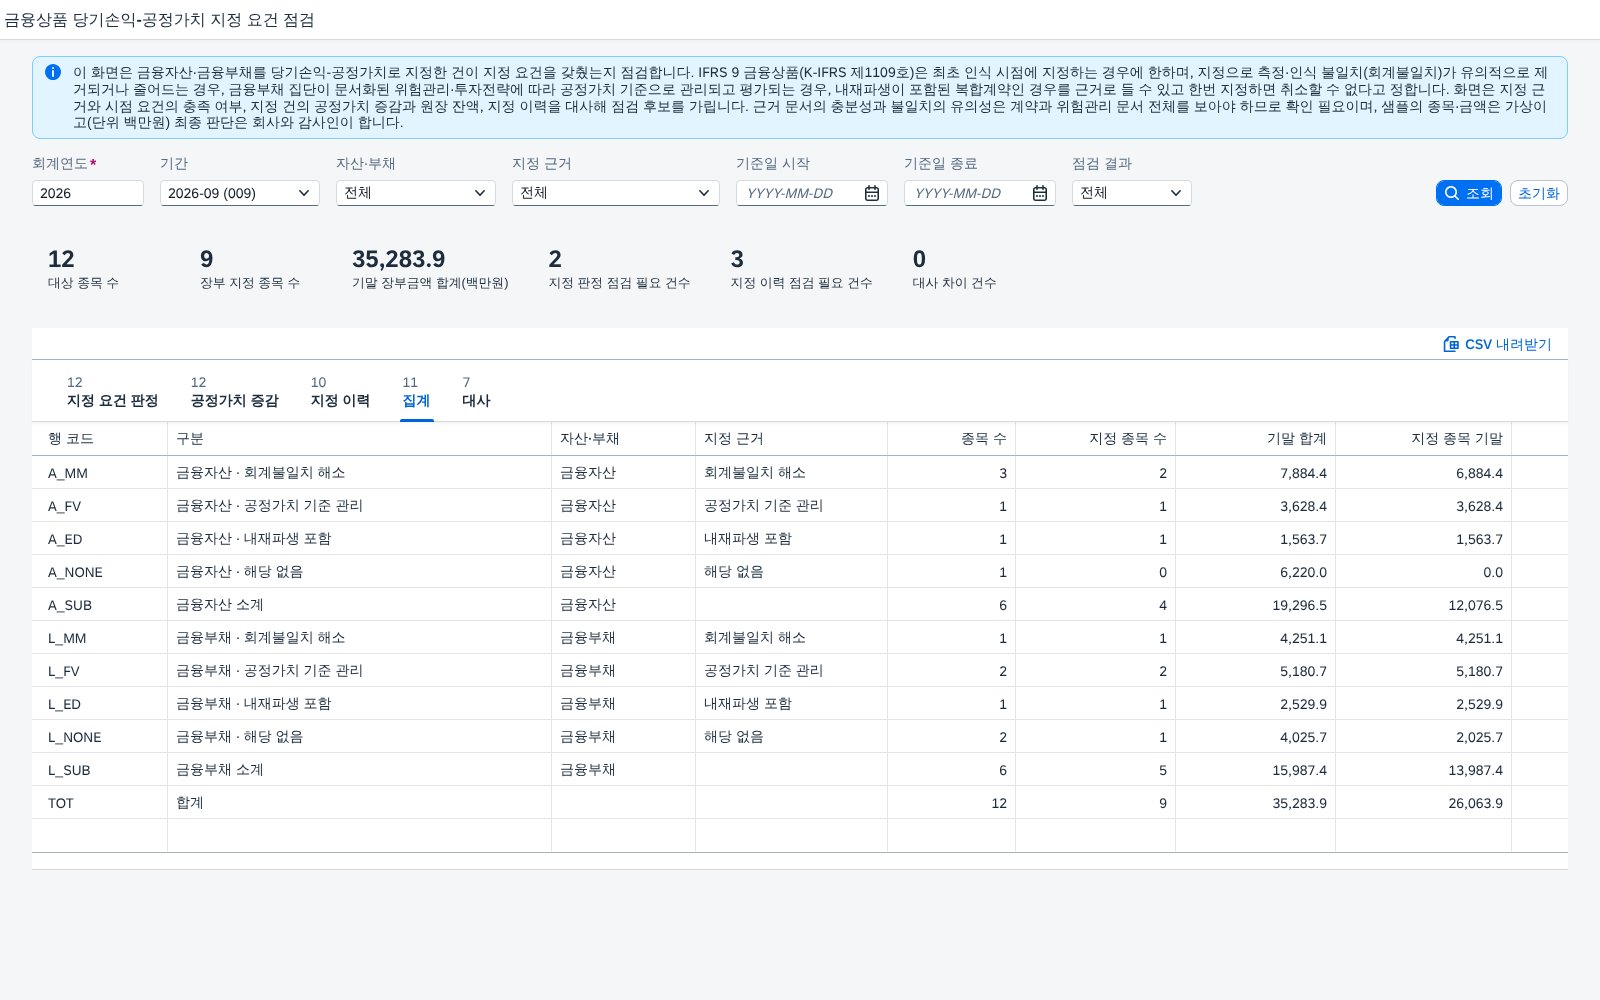Open the 기간 dropdown showing 2026-09 (009)
Viewport: 1600px width, 1000px height.
point(240,193)
